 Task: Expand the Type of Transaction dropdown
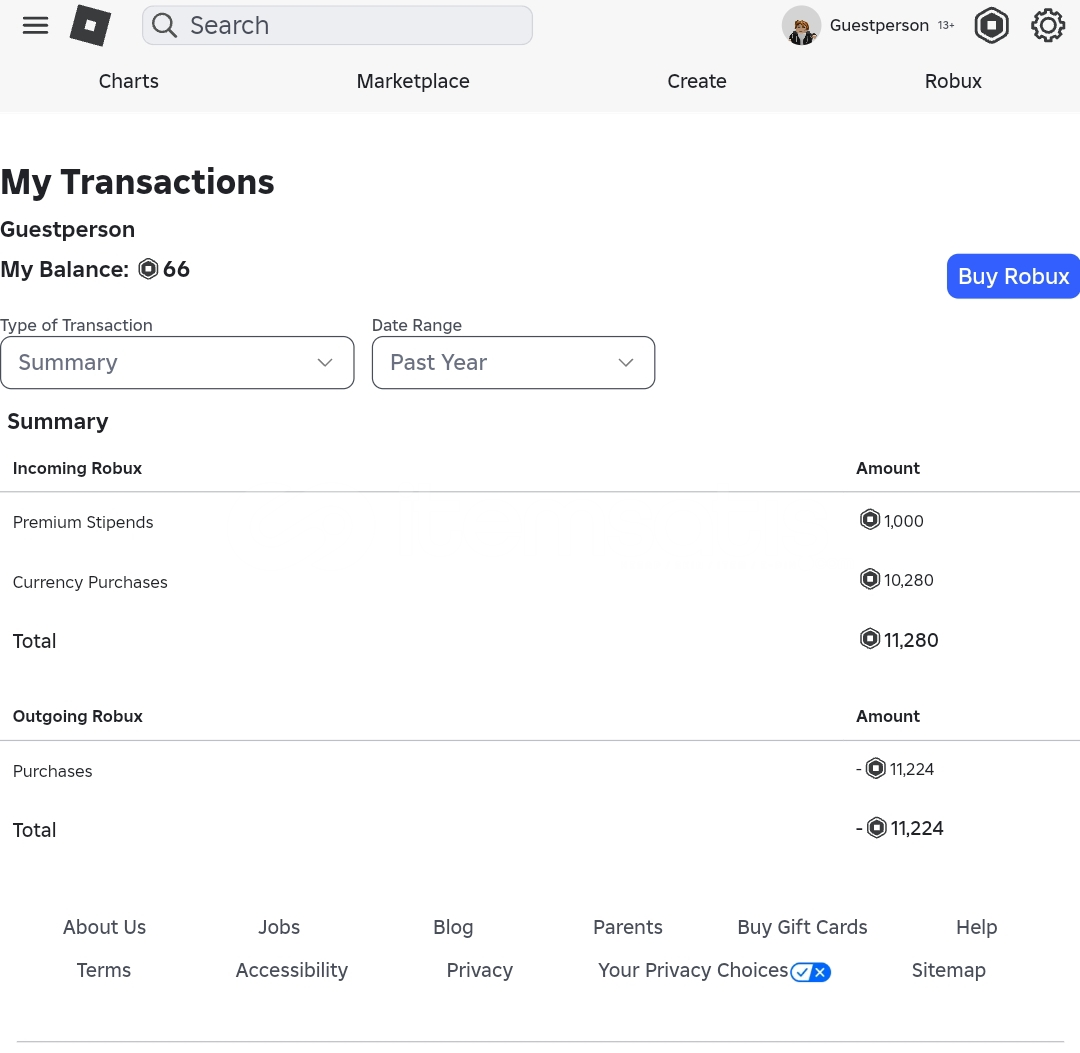(x=177, y=362)
